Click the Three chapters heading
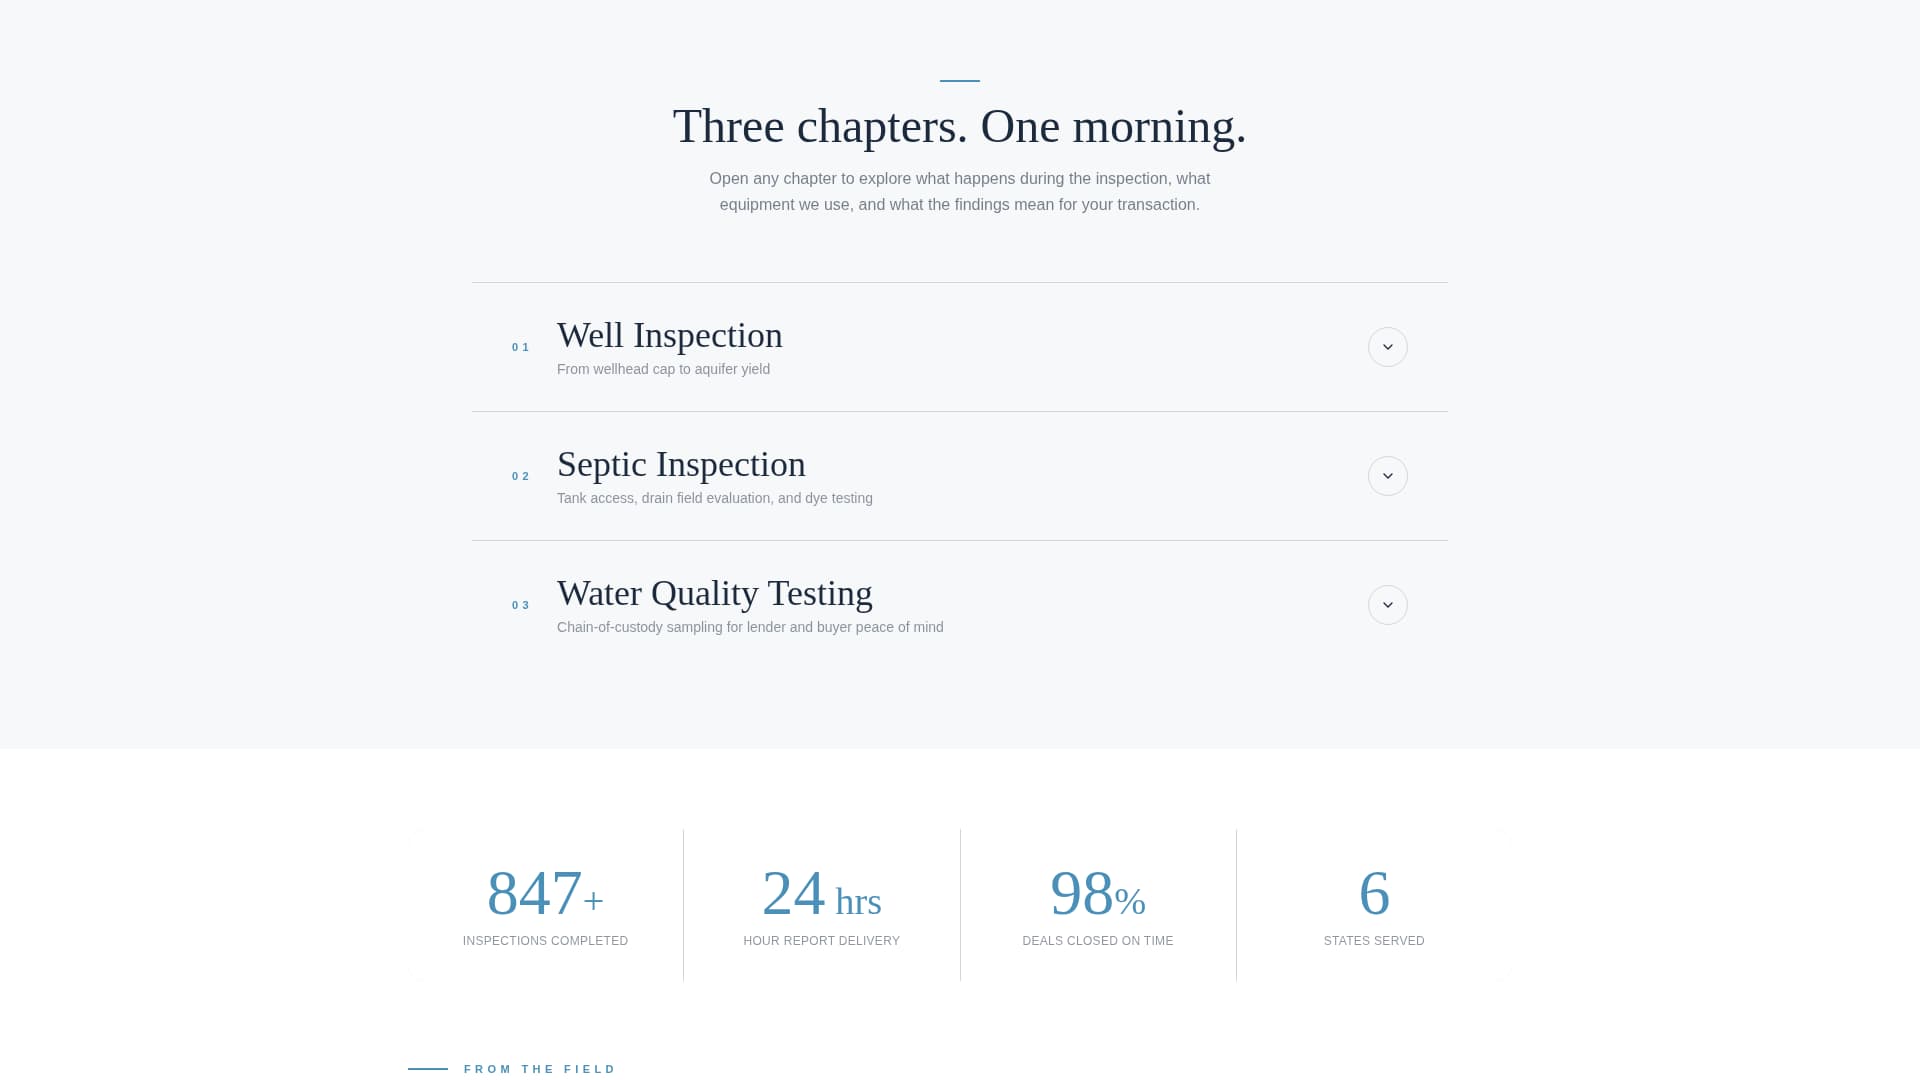1920x1080 pixels. point(960,126)
